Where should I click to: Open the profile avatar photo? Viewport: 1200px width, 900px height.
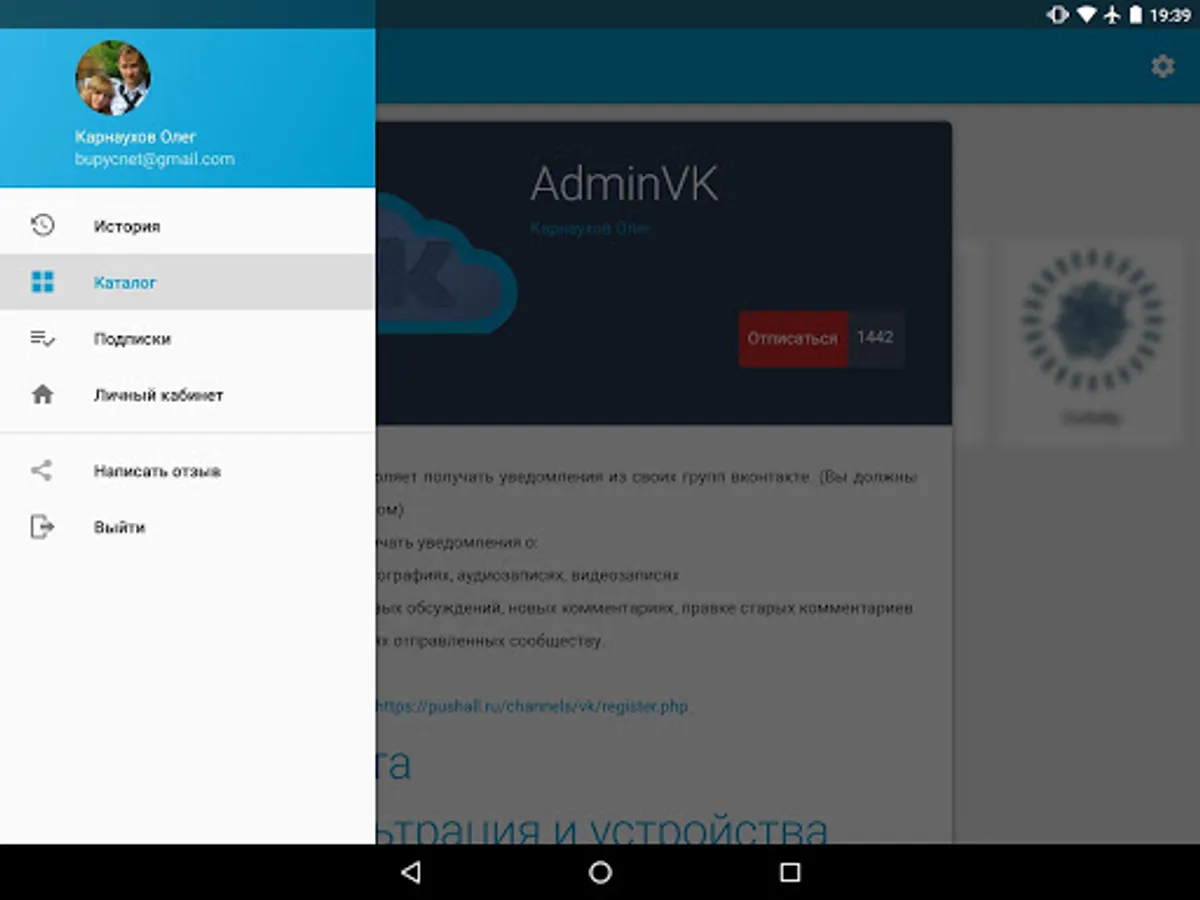pos(113,78)
